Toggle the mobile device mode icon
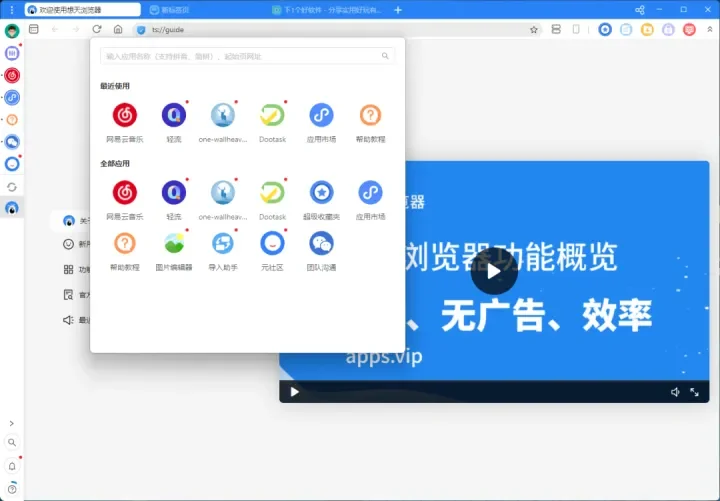720x501 pixels. pyautogui.click(x=576, y=29)
